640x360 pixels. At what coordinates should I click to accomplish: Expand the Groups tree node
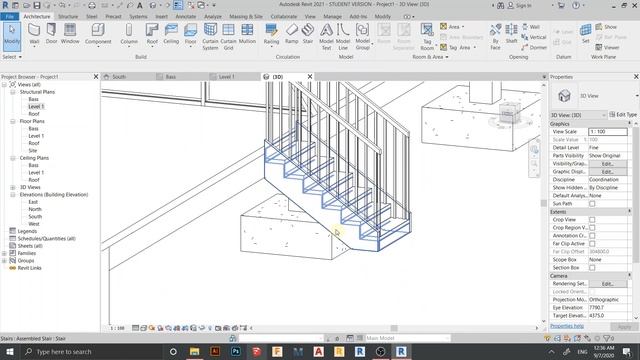pyautogui.click(x=4, y=261)
